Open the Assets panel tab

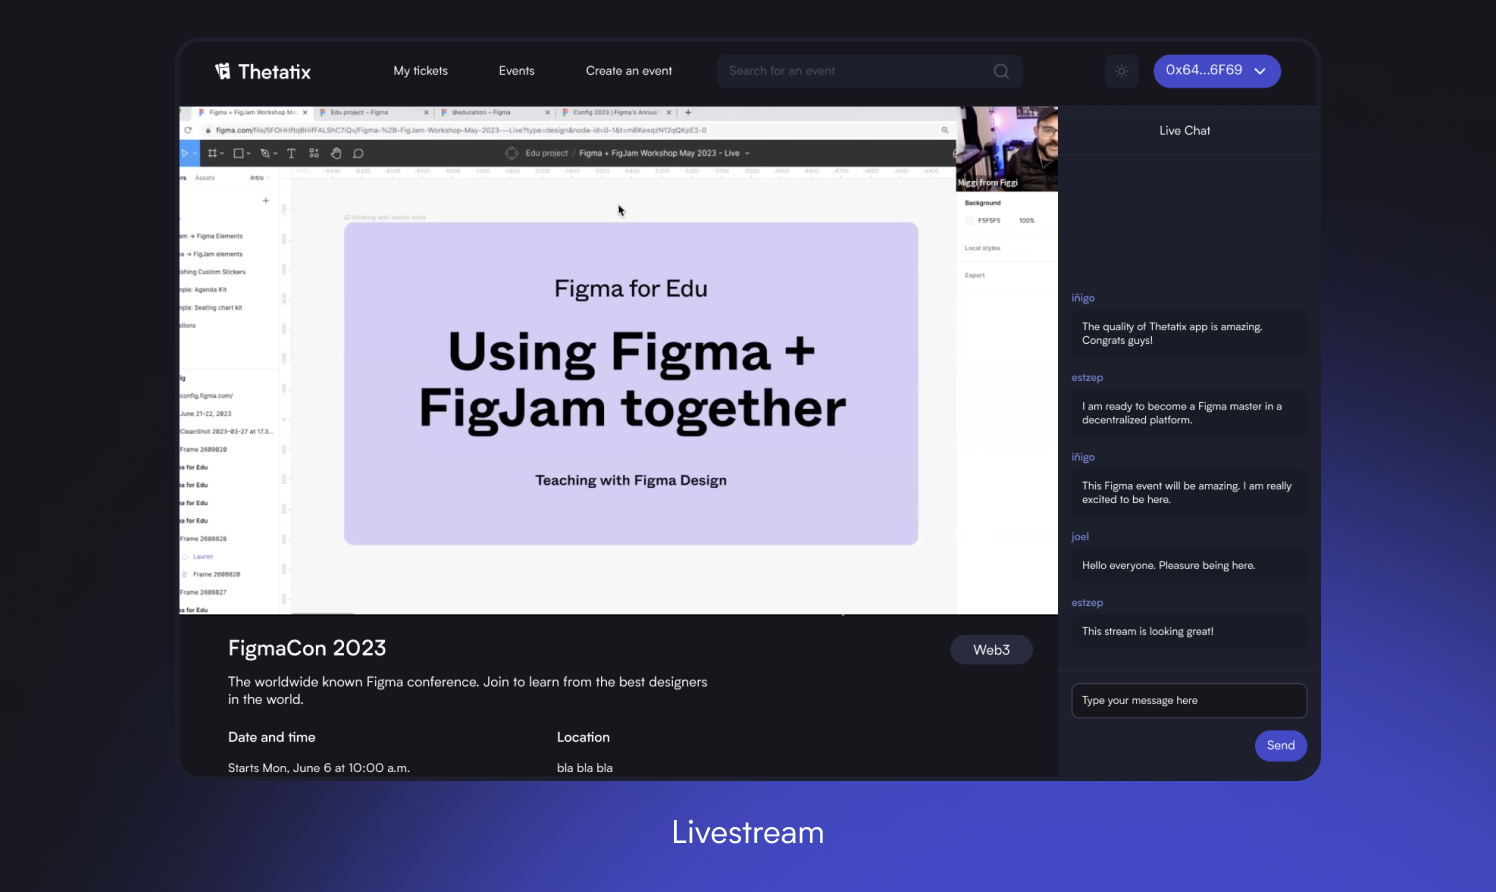pyautogui.click(x=205, y=178)
